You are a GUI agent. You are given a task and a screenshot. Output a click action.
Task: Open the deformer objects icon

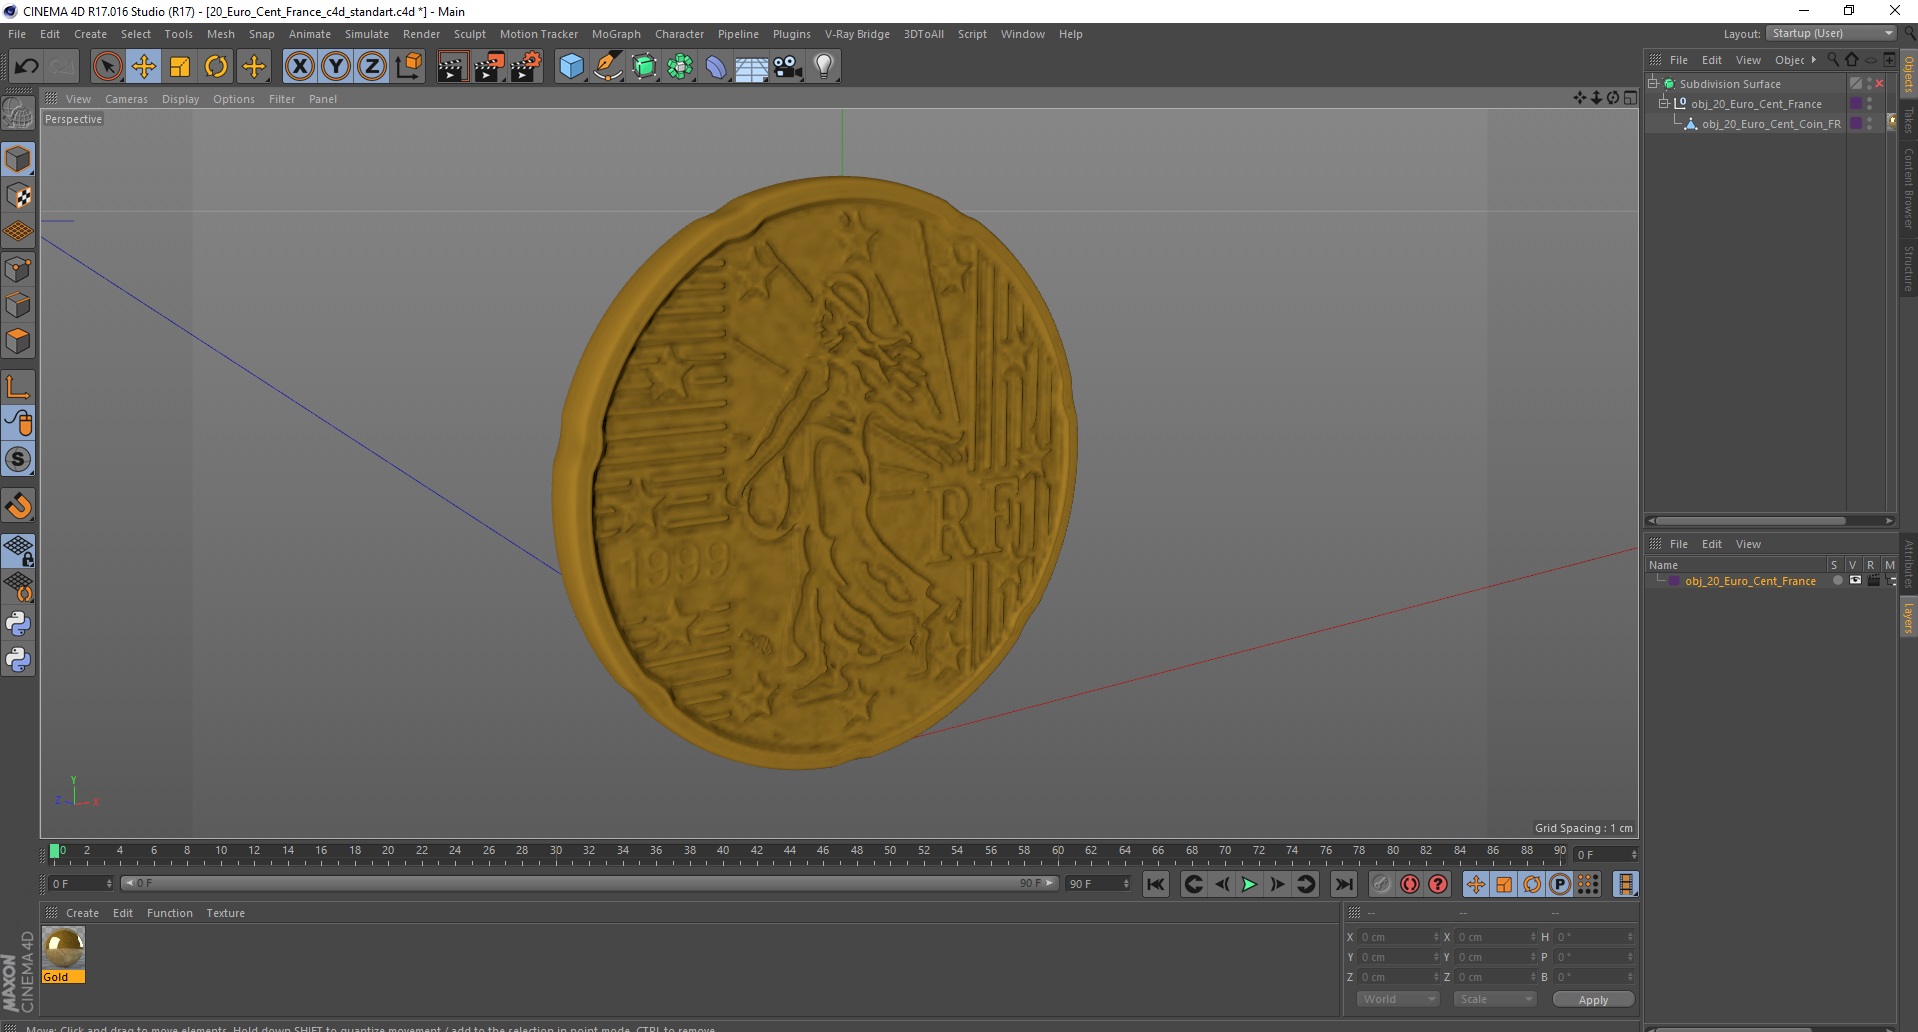point(716,67)
